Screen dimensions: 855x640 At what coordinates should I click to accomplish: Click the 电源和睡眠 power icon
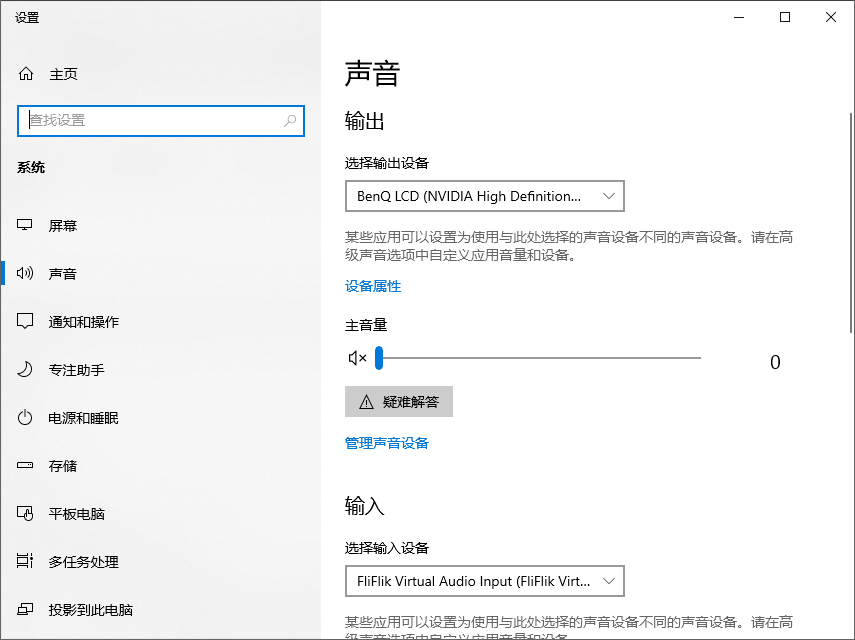pyautogui.click(x=25, y=417)
